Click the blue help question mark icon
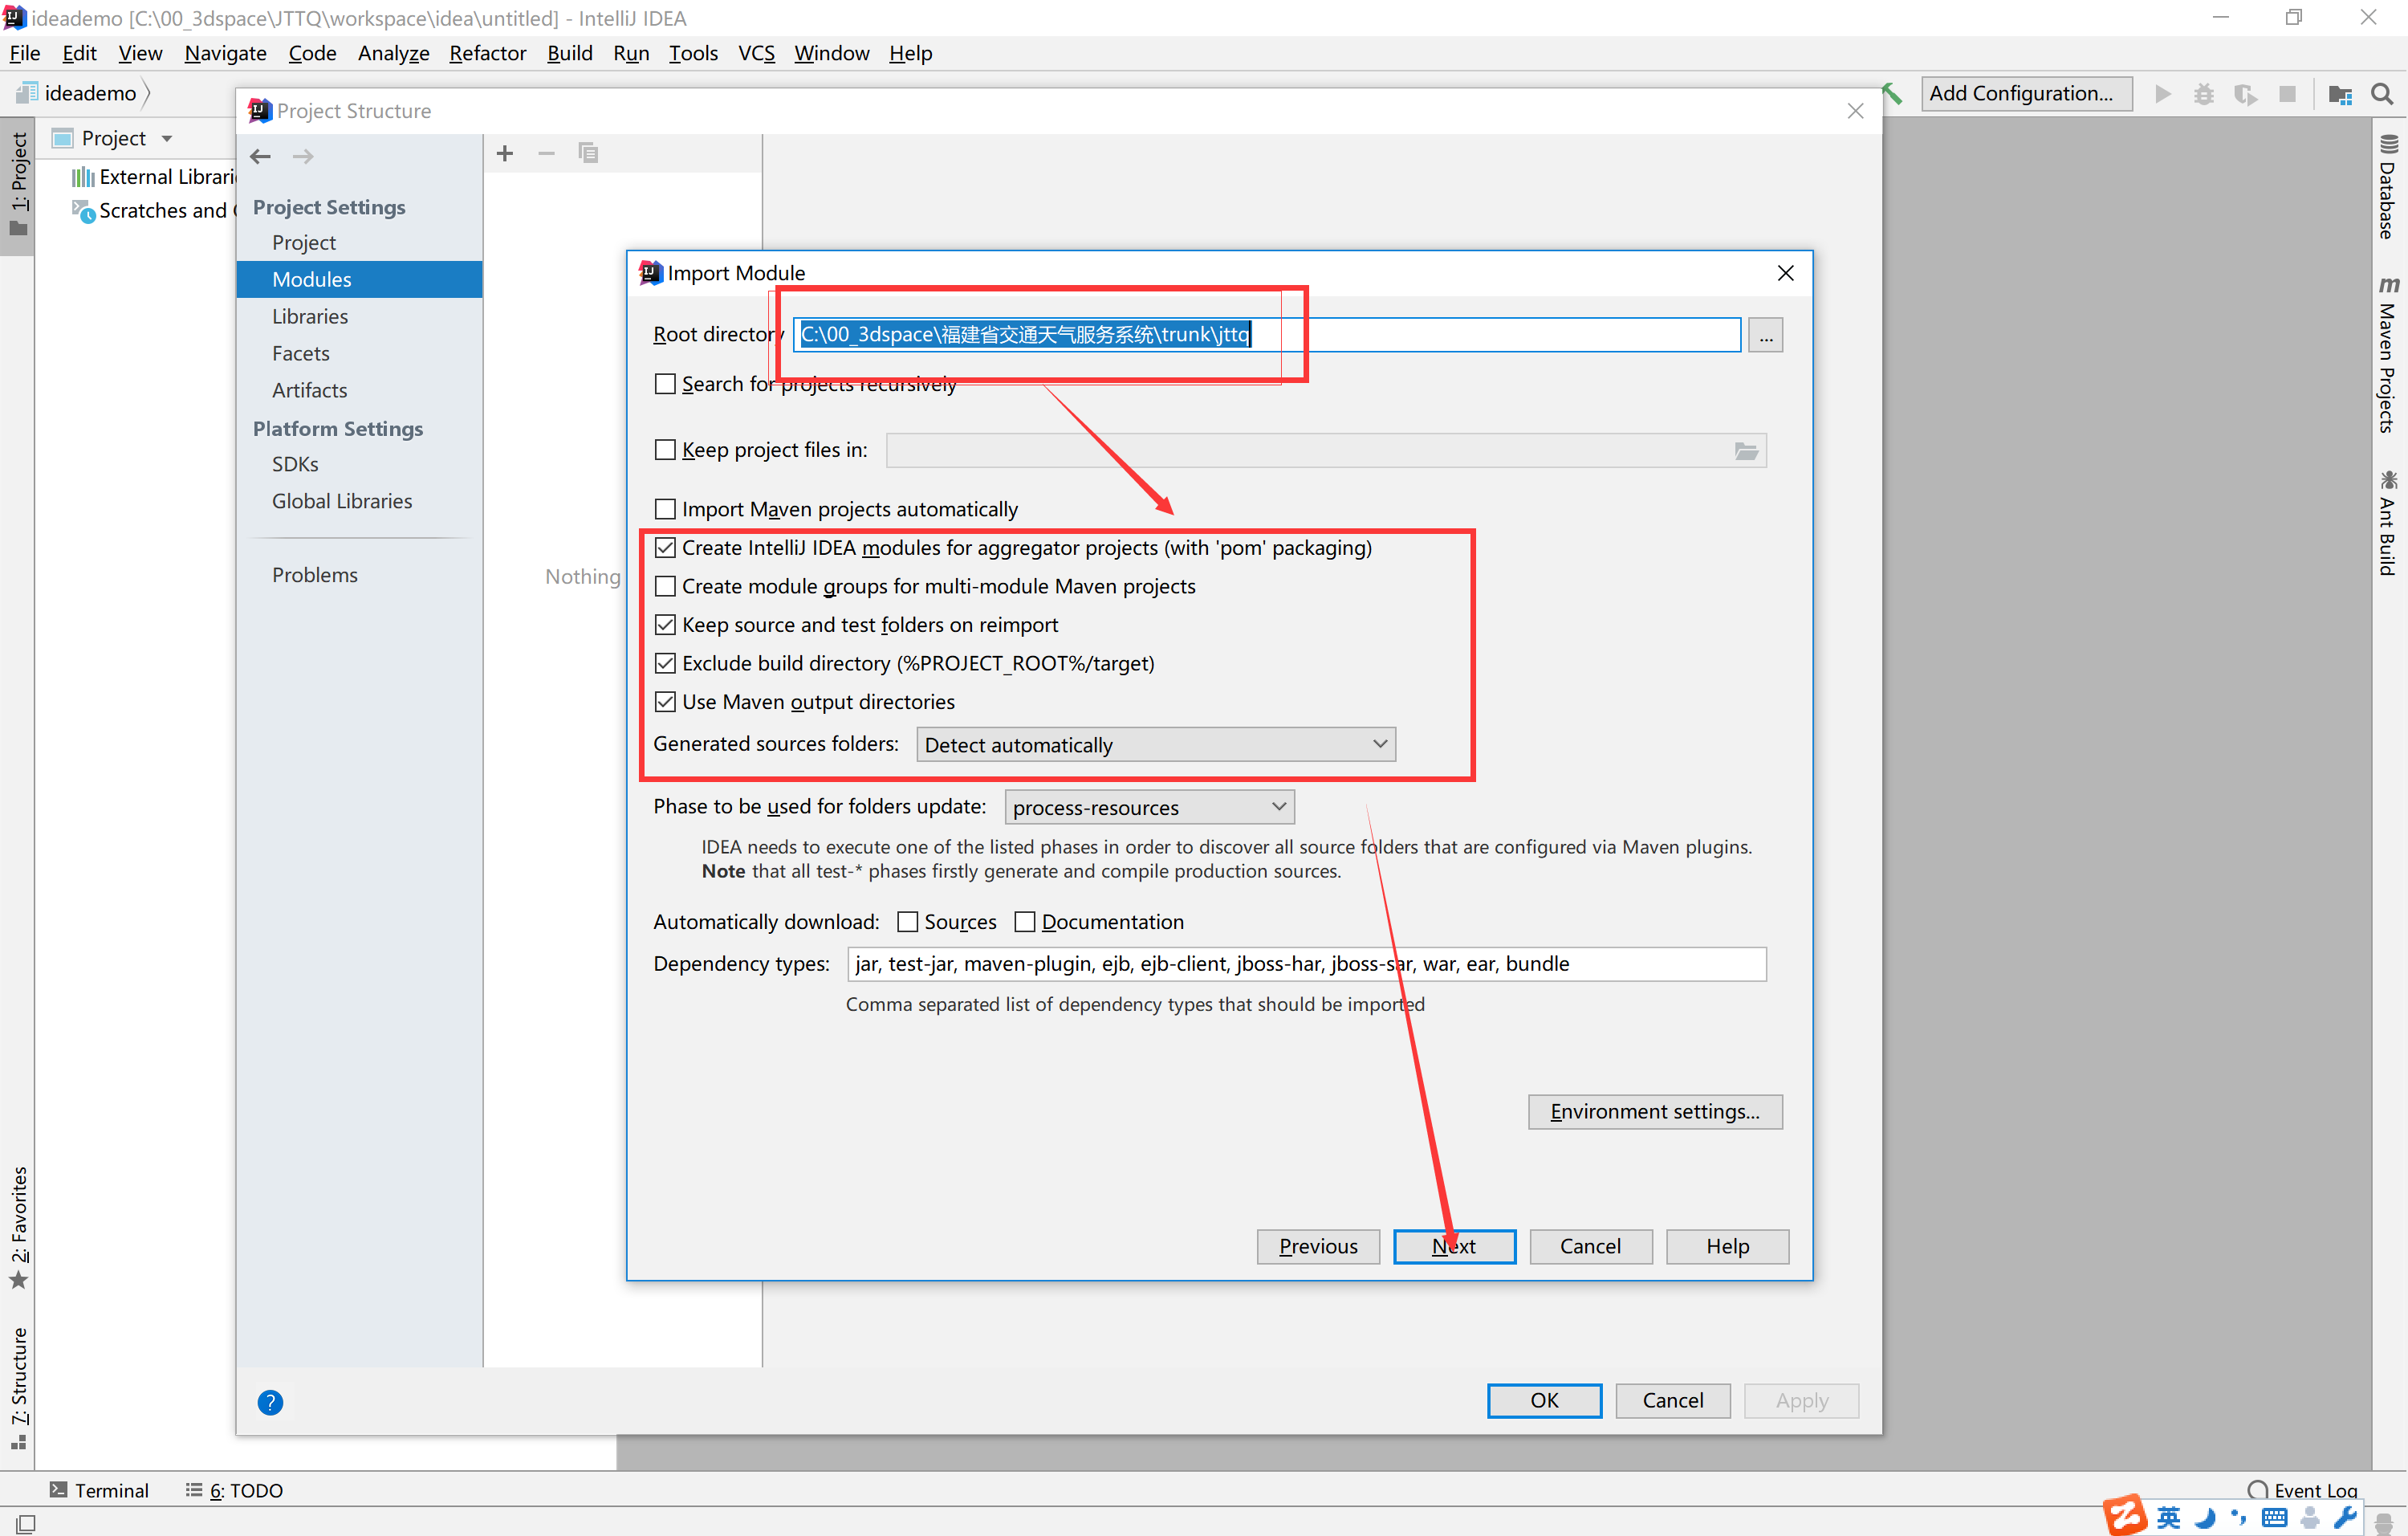This screenshot has height=1536, width=2408. click(x=270, y=1402)
